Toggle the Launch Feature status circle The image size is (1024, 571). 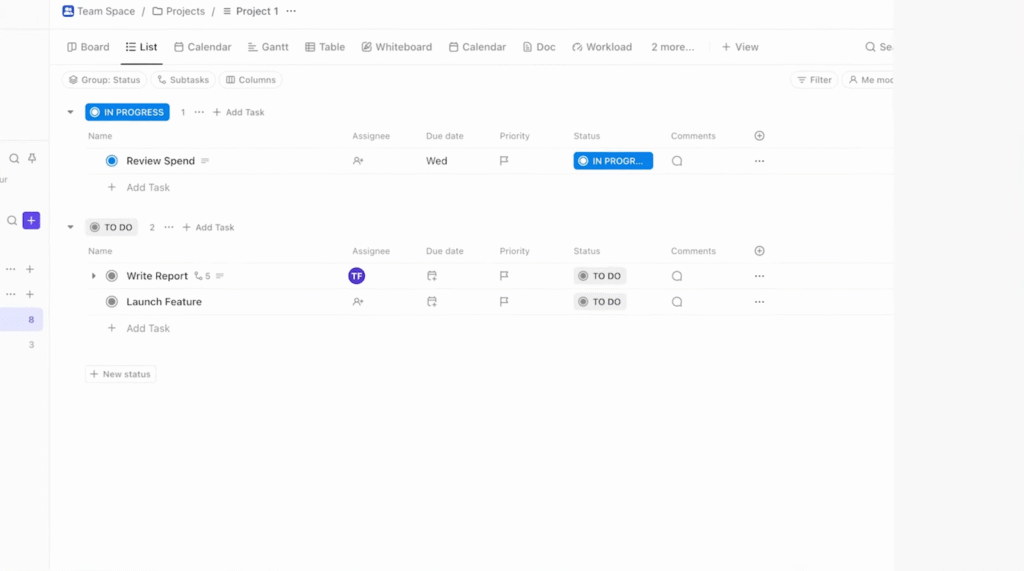point(112,302)
